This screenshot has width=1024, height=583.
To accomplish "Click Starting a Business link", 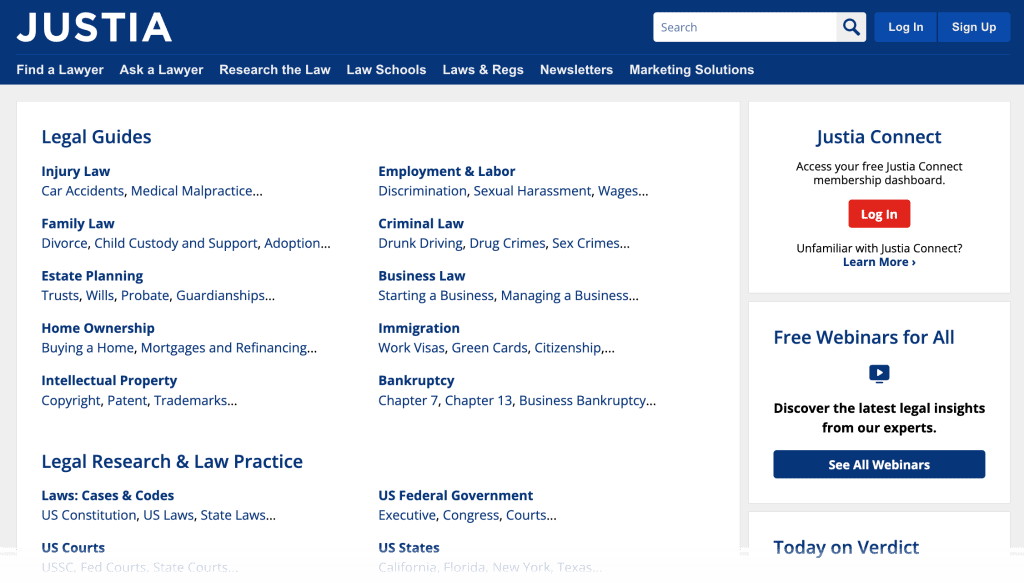I will pos(436,295).
